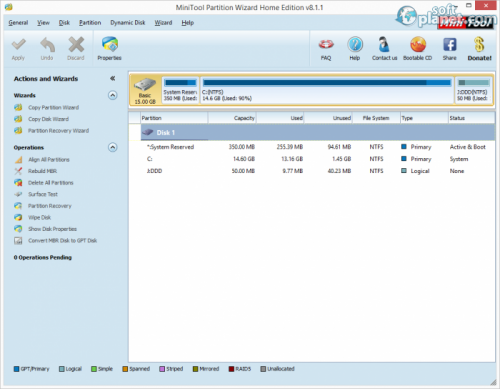Click Align All Partitions icon
Image resolution: width=500 pixels, height=389 pixels.
18,160
